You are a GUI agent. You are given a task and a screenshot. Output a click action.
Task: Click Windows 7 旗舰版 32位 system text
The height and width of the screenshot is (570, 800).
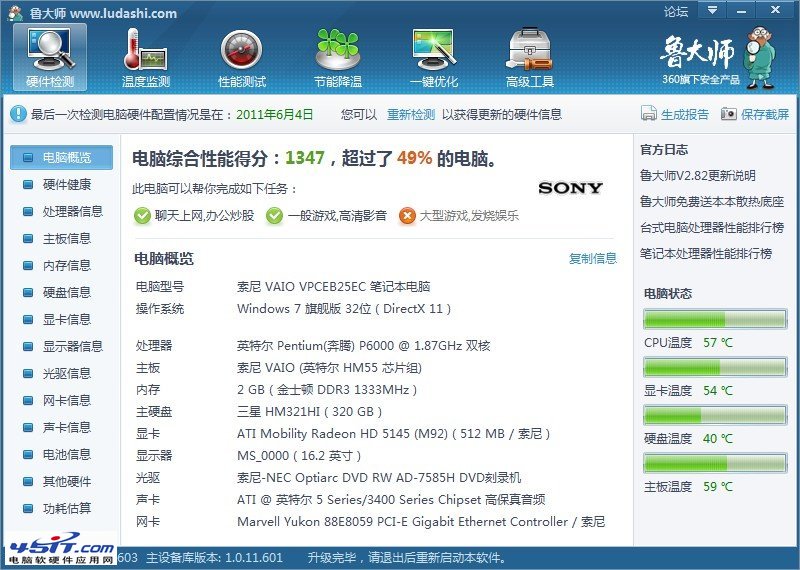point(344,309)
